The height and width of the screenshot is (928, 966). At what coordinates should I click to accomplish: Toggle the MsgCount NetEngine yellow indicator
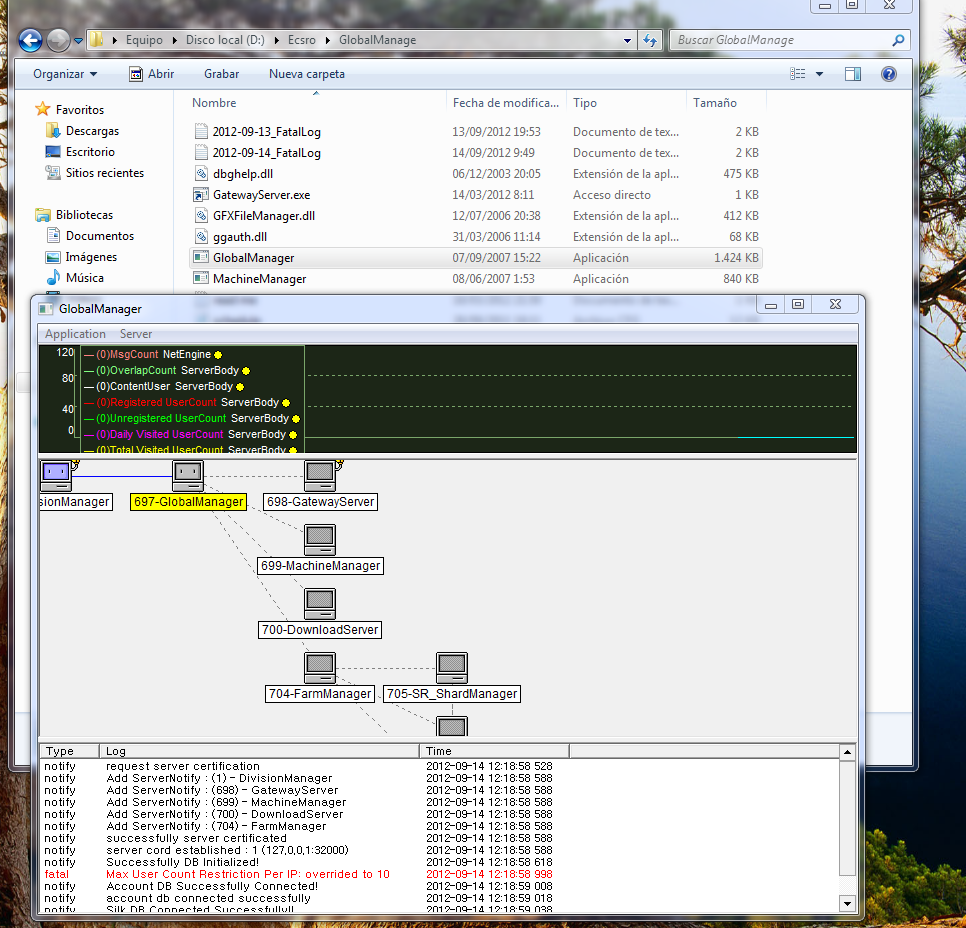[x=217, y=355]
